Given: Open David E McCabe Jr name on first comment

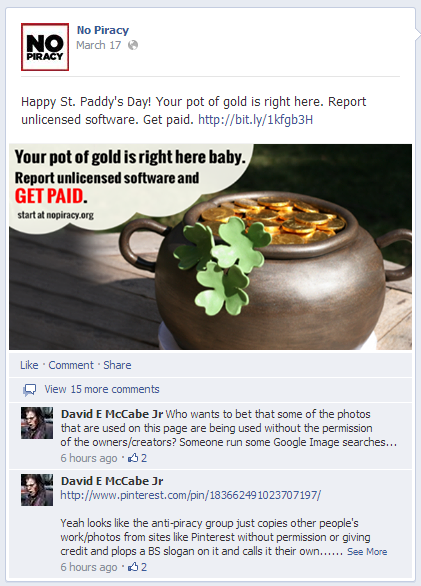Looking at the screenshot, I should pos(112,414).
